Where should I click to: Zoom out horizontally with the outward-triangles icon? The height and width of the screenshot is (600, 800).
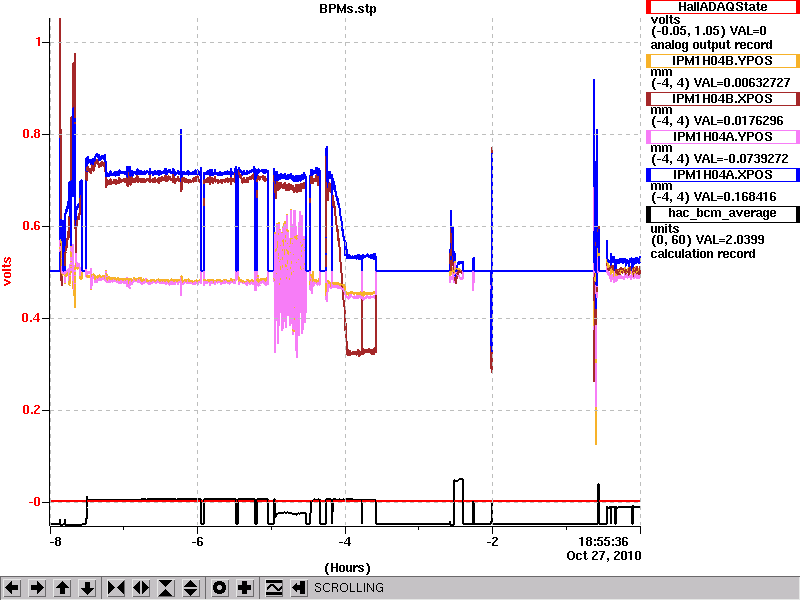click(141, 588)
